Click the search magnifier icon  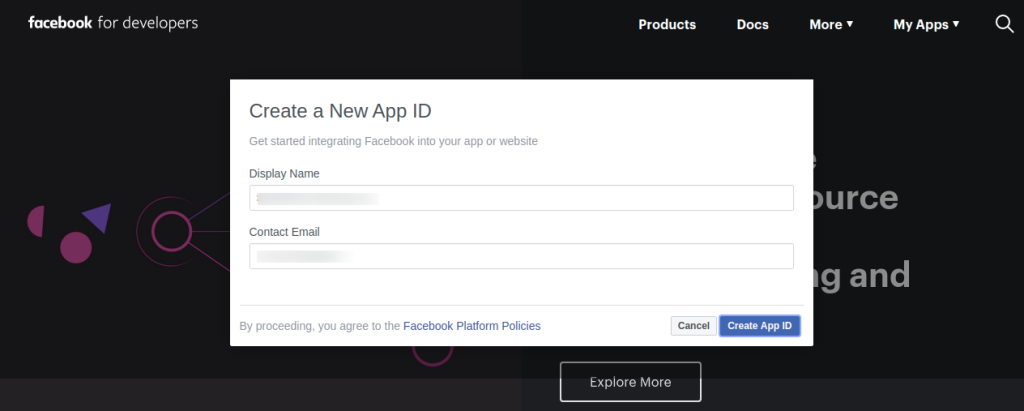(1004, 24)
